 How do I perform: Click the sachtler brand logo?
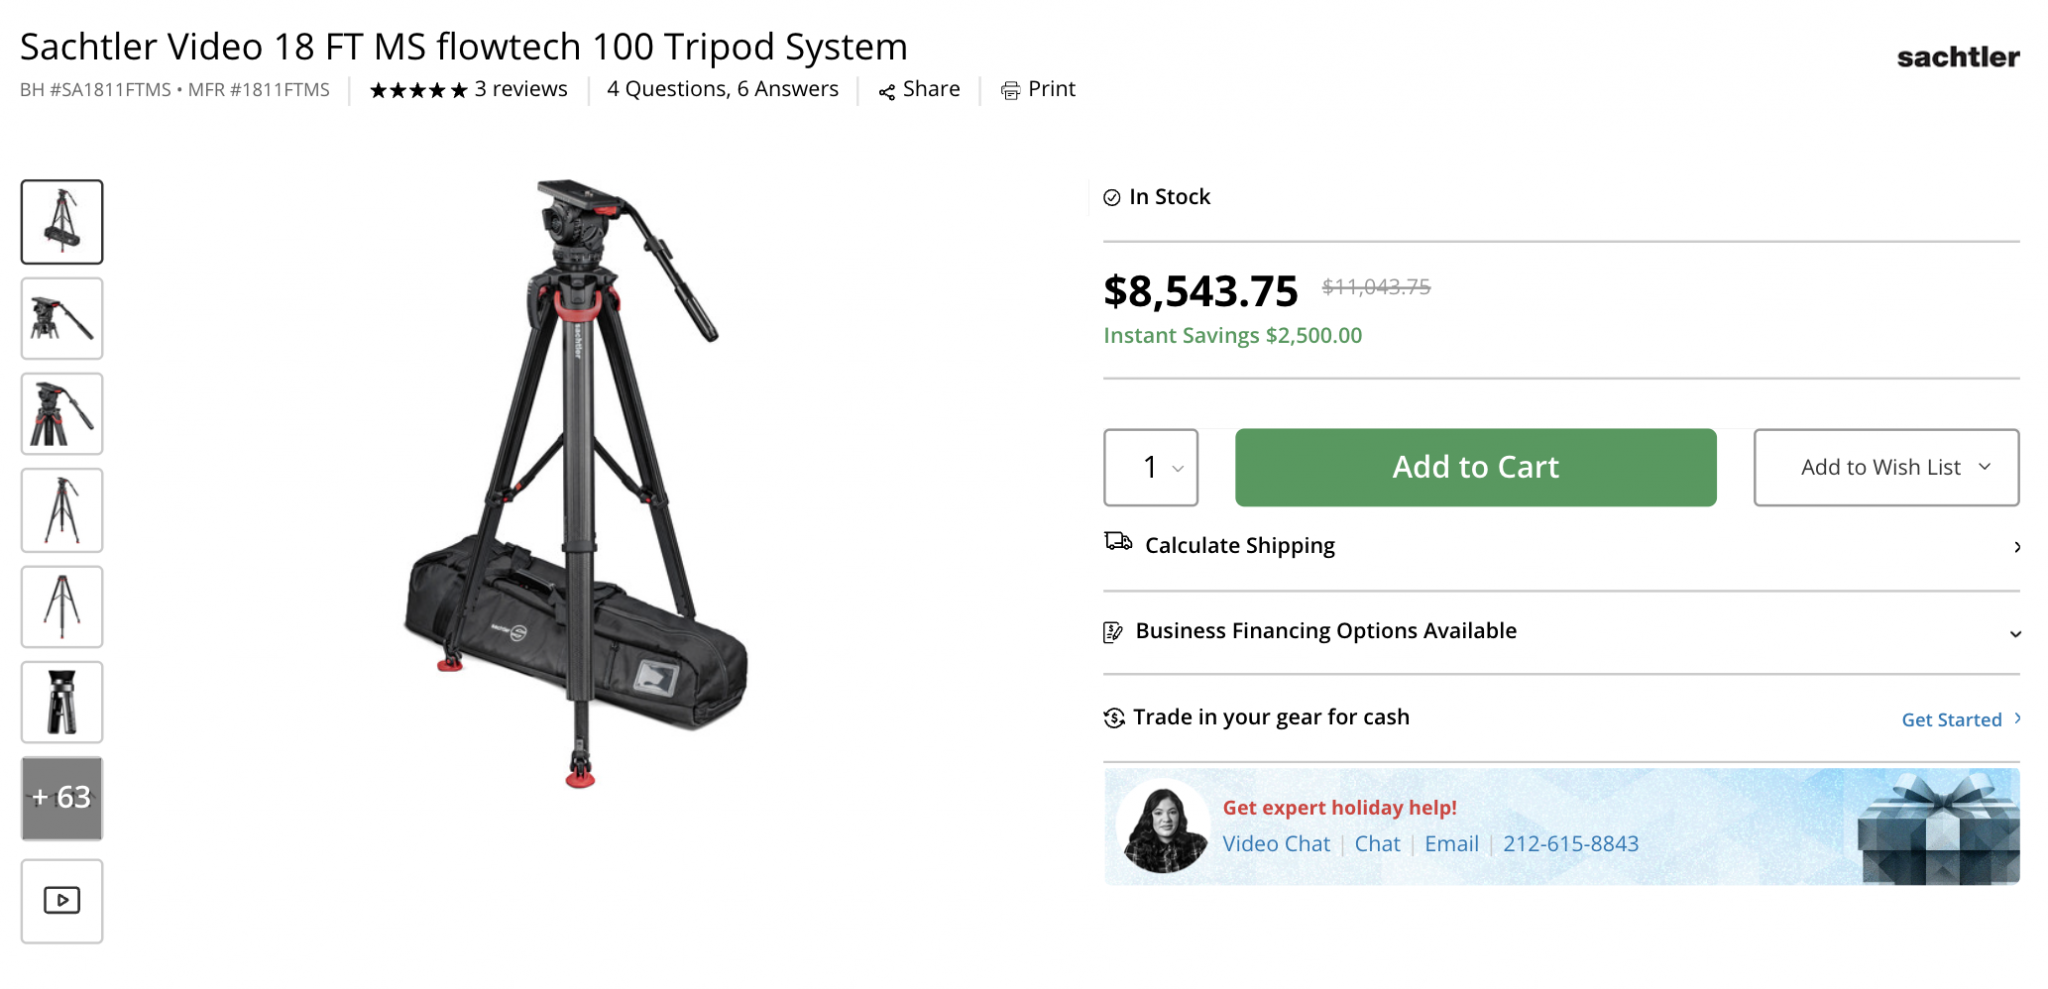coord(1957,57)
